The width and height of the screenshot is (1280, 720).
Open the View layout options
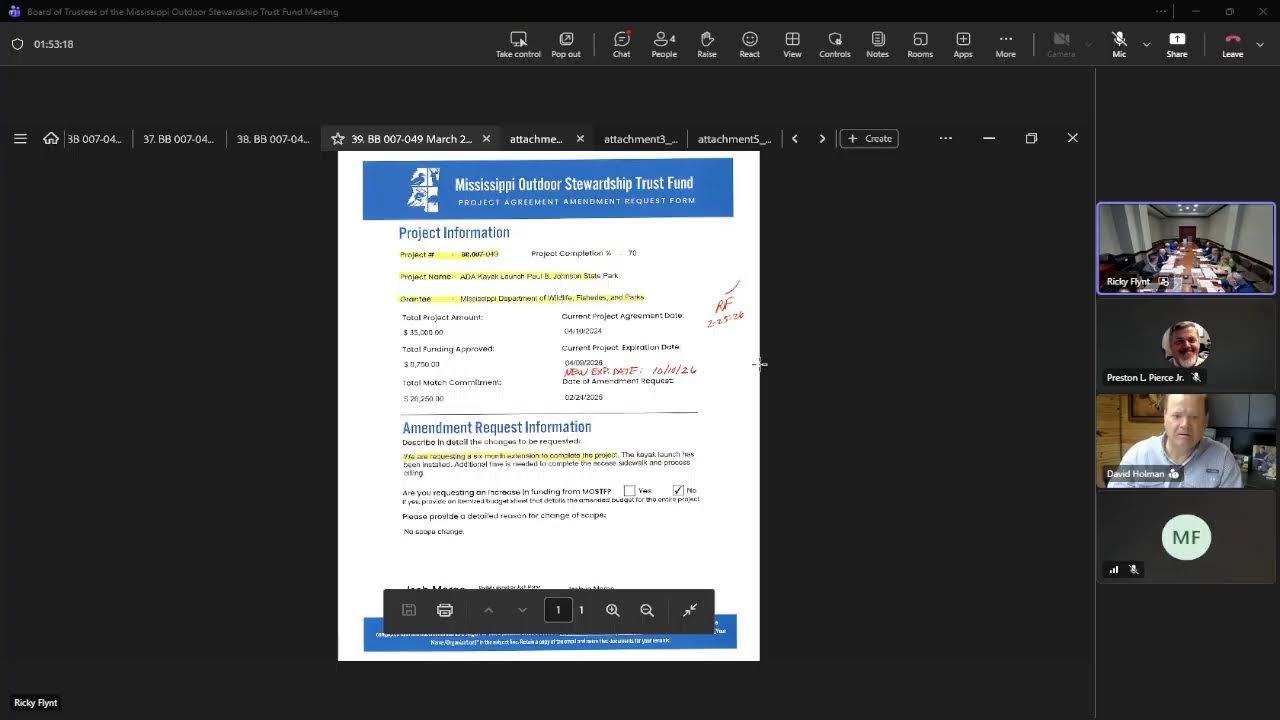pyautogui.click(x=792, y=44)
